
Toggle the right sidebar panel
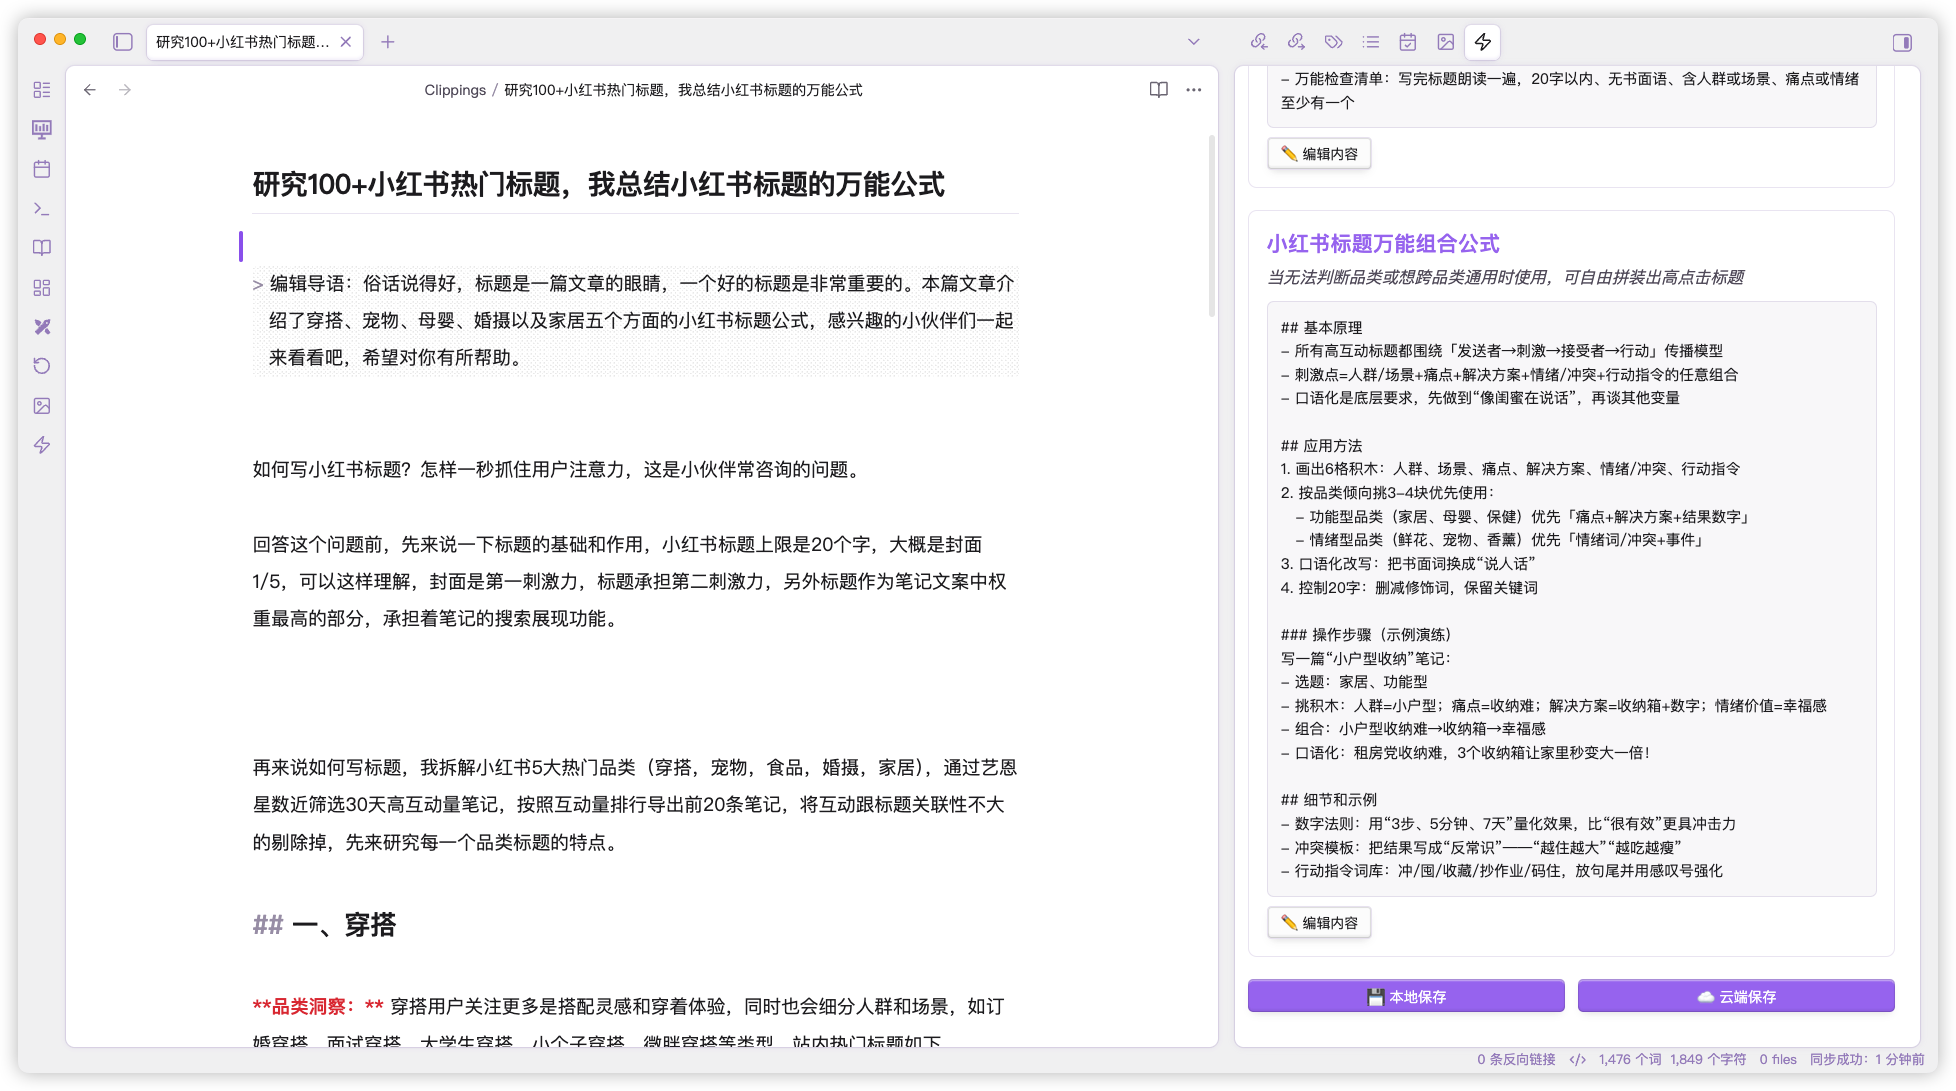click(1902, 42)
